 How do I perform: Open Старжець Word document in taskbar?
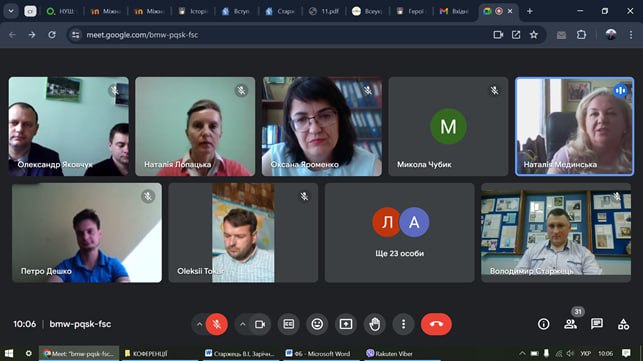pos(240,353)
